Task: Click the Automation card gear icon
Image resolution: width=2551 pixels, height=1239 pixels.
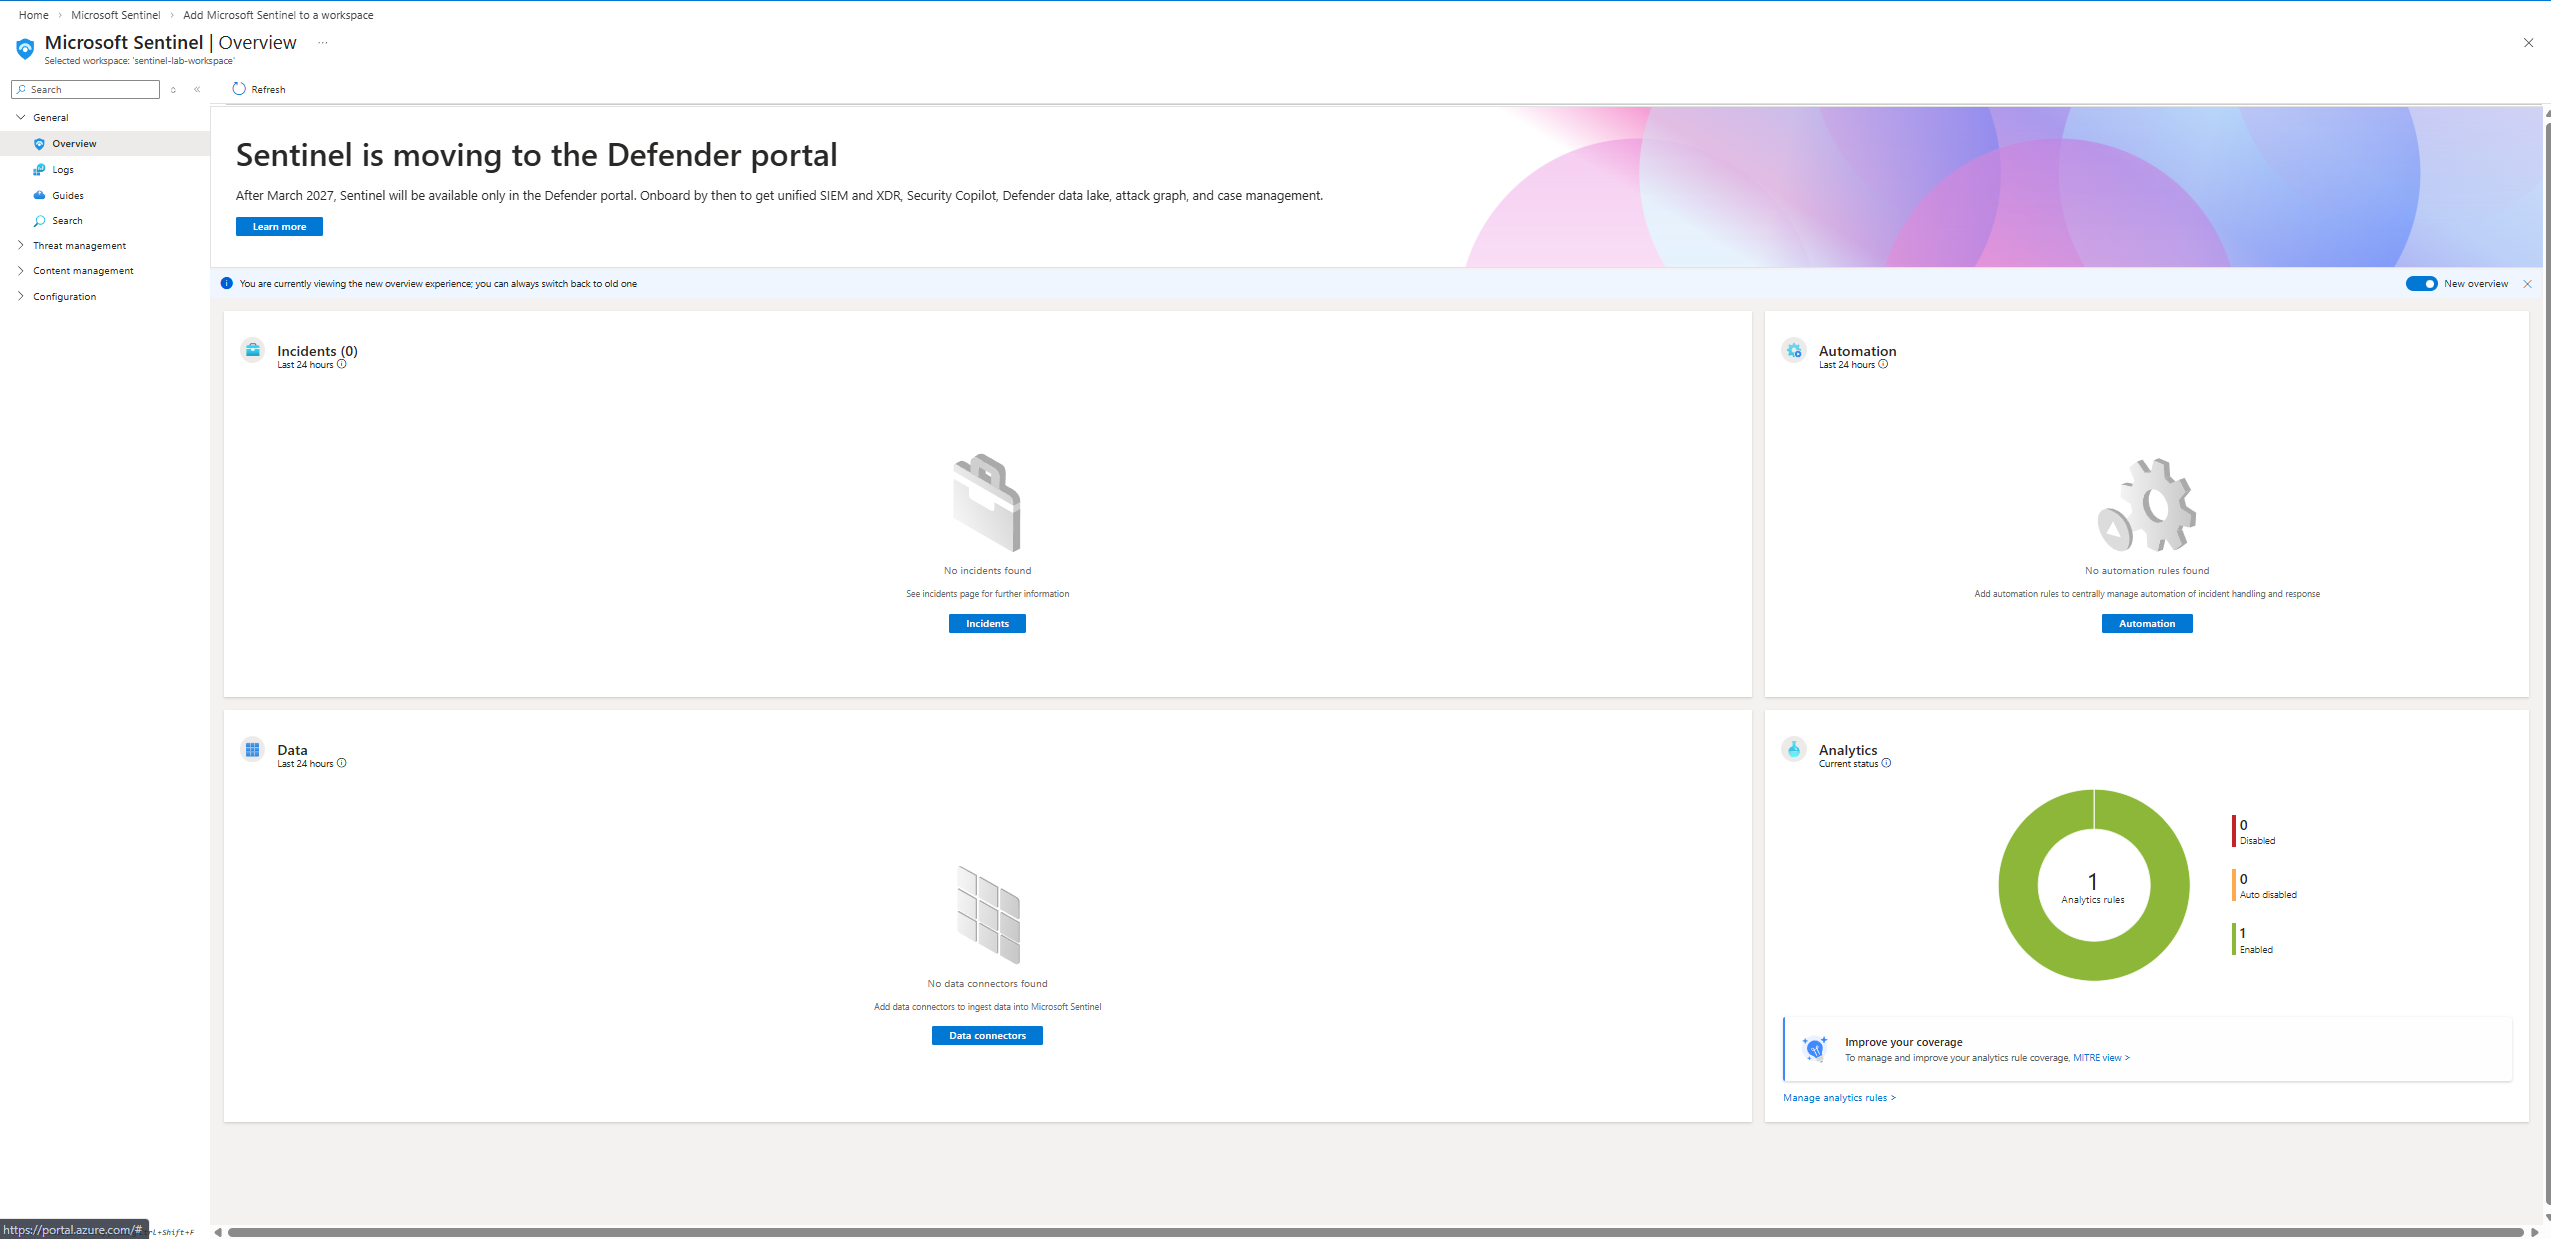Action: click(1794, 350)
